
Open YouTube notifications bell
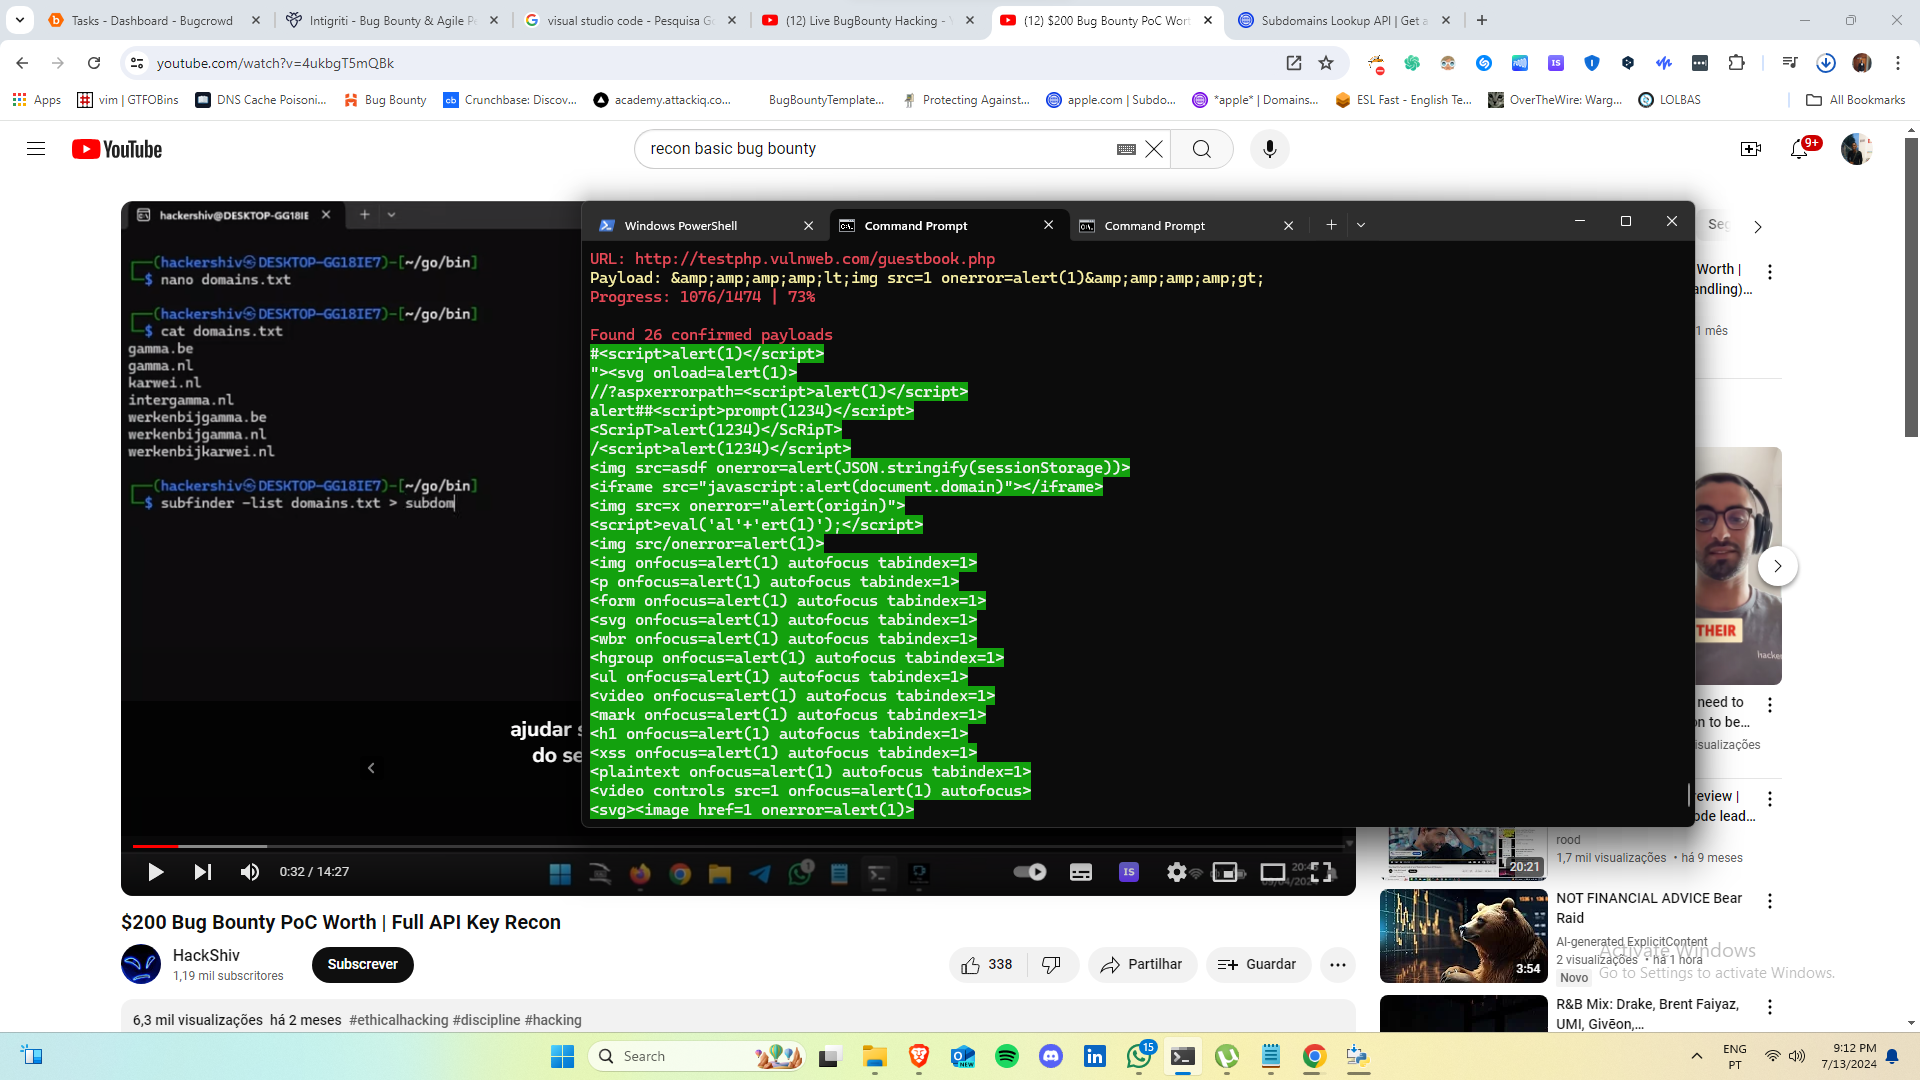pyautogui.click(x=1799, y=149)
